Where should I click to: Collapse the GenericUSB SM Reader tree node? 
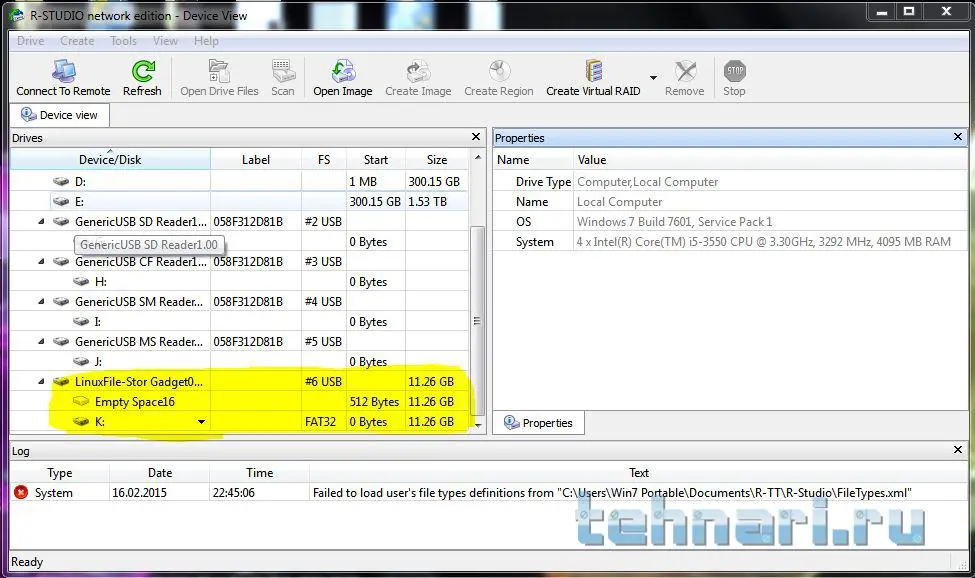tap(41, 301)
